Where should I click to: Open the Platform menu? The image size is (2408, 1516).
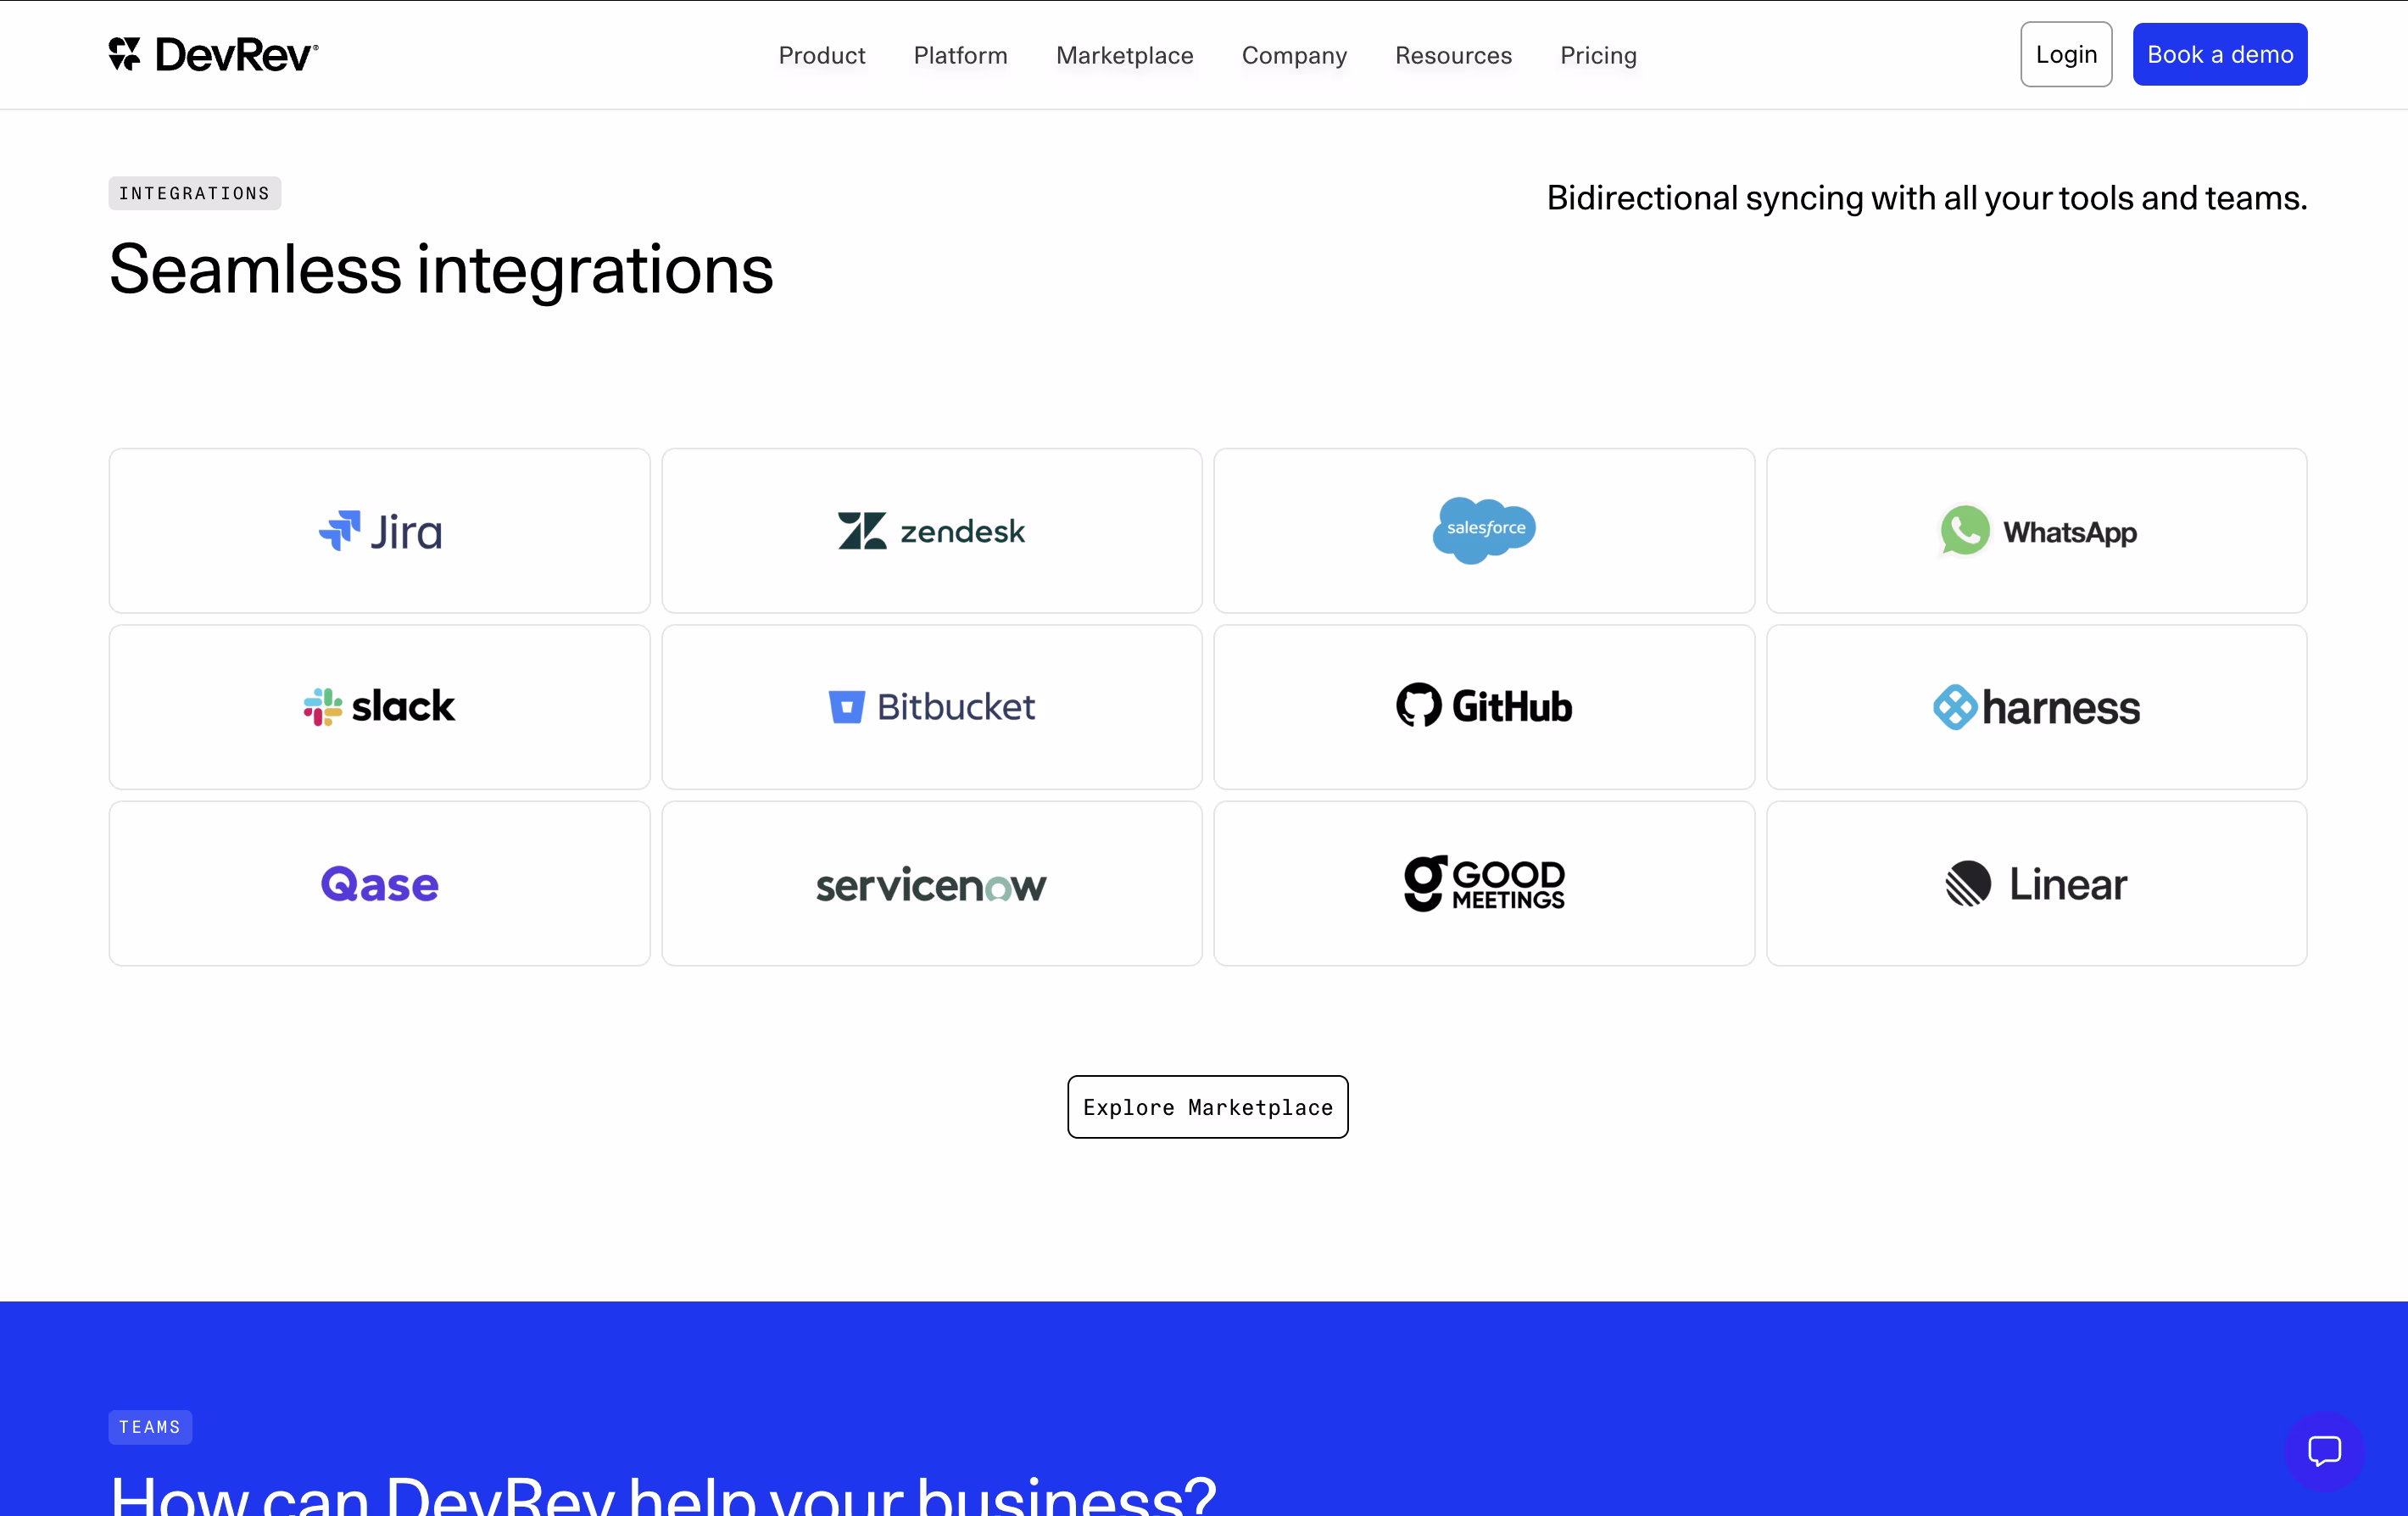click(960, 55)
